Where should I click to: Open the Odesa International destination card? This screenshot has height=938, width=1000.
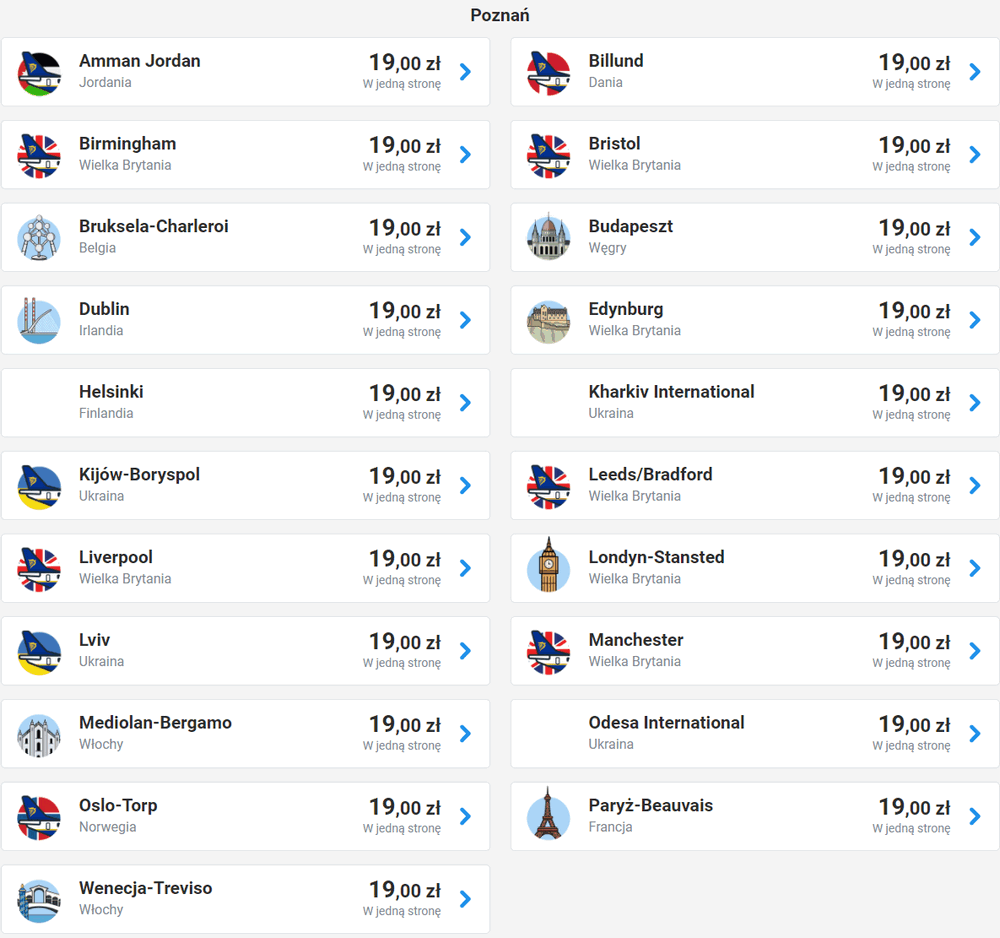pyautogui.click(x=755, y=734)
